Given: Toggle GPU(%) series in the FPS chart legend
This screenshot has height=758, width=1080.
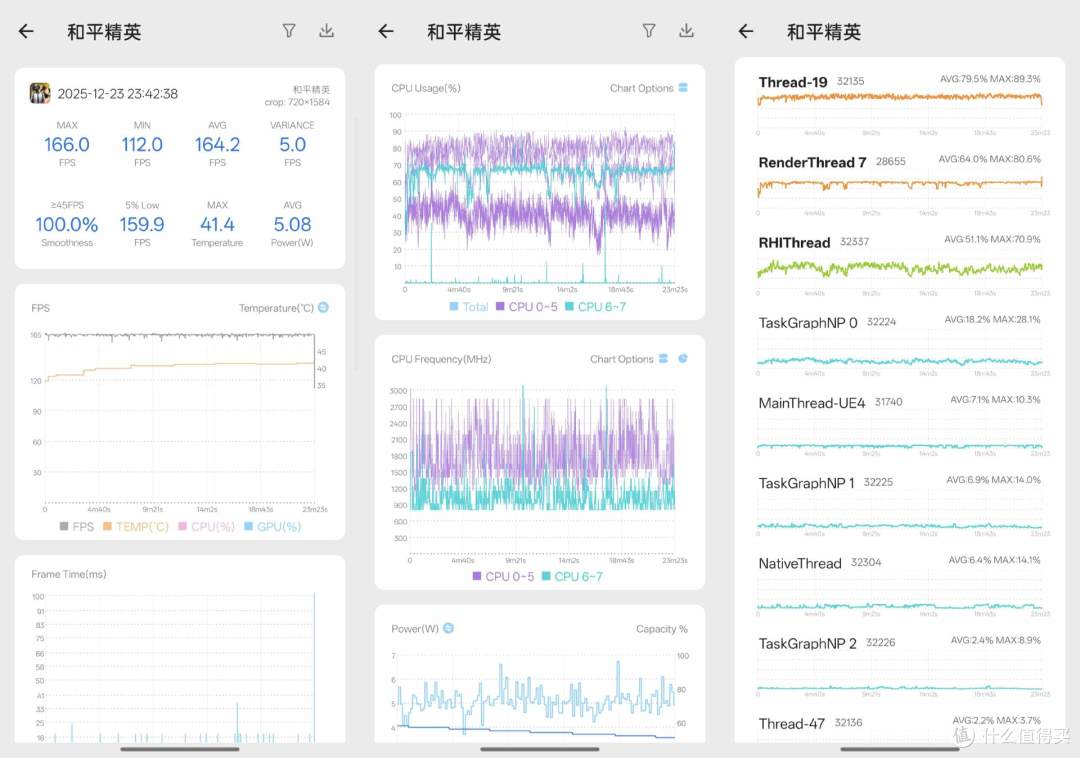Looking at the screenshot, I should click(273, 527).
